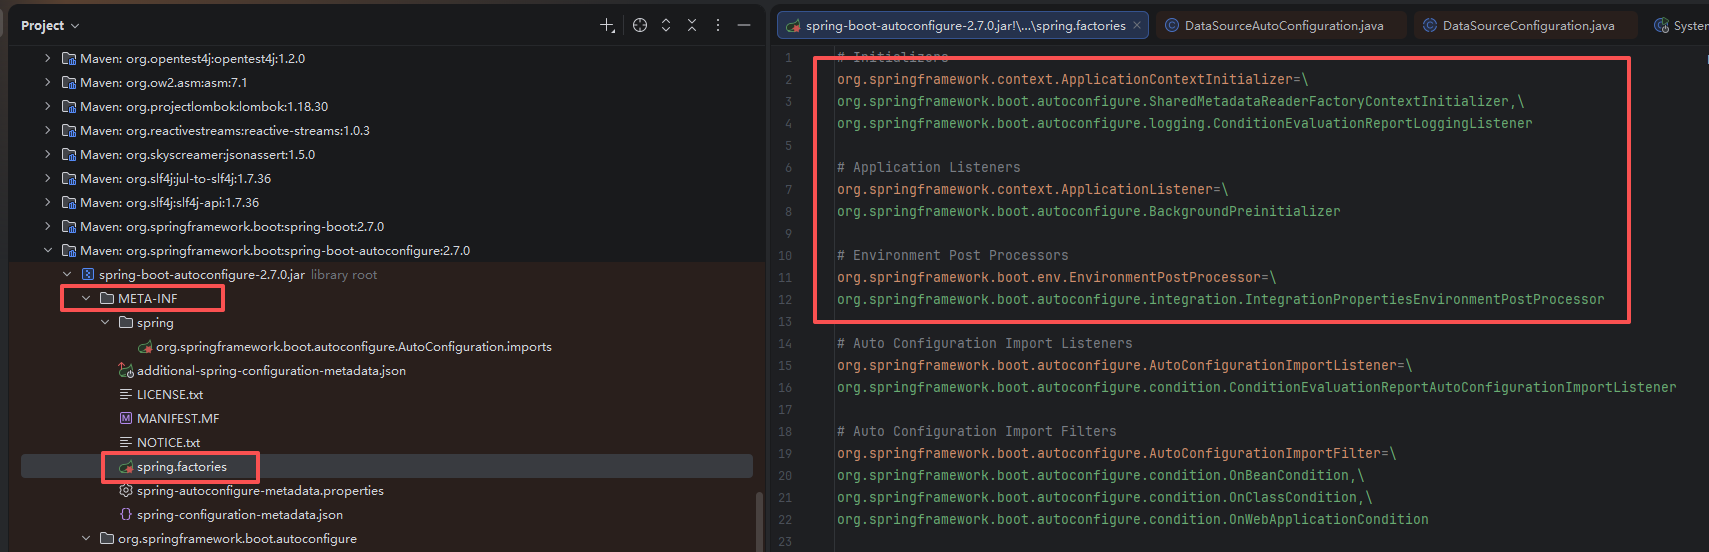This screenshot has height=552, width=1709.
Task: Click the expand all tree icon
Action: point(666,25)
